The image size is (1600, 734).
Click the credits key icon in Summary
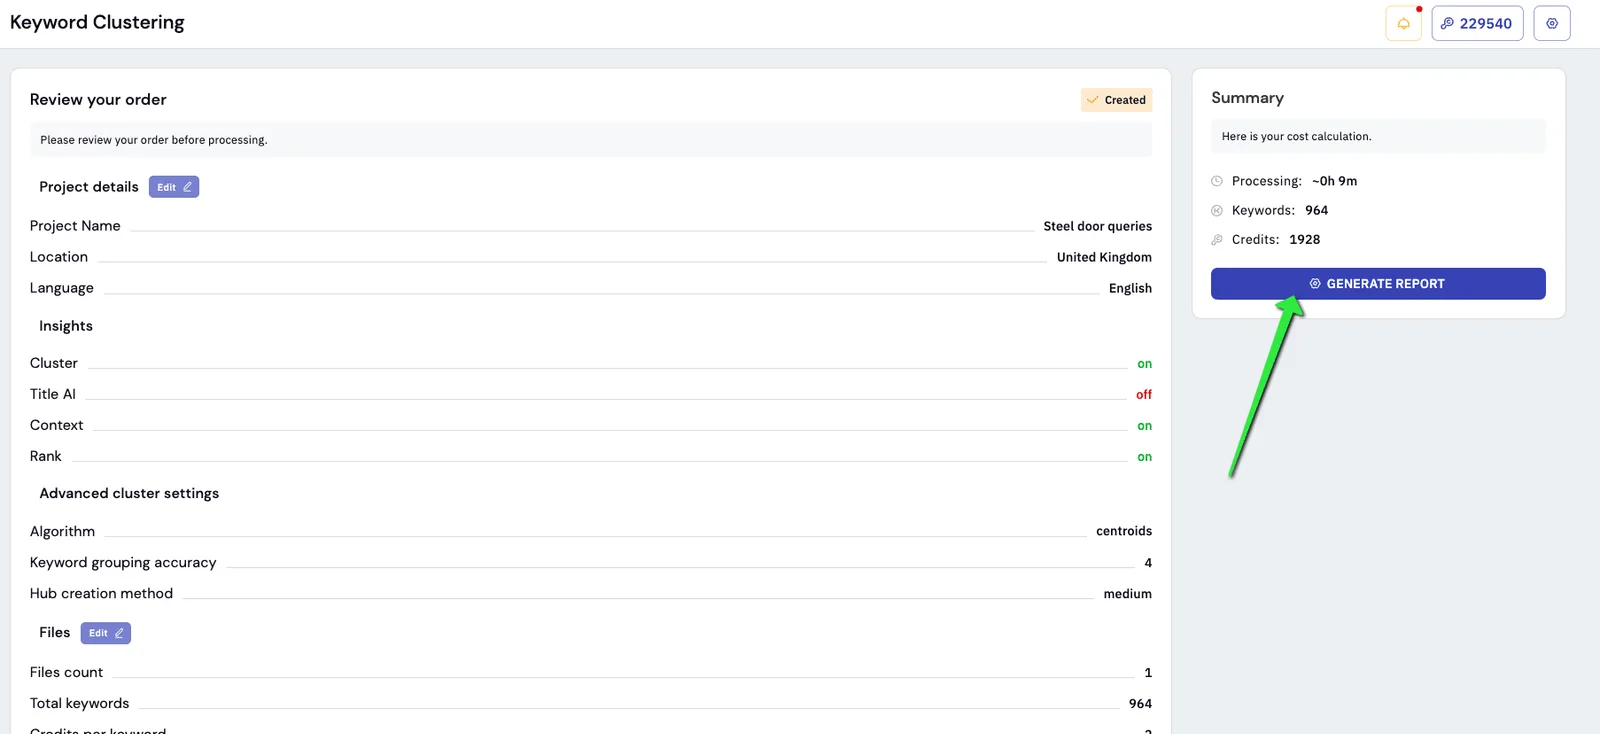[x=1217, y=239]
